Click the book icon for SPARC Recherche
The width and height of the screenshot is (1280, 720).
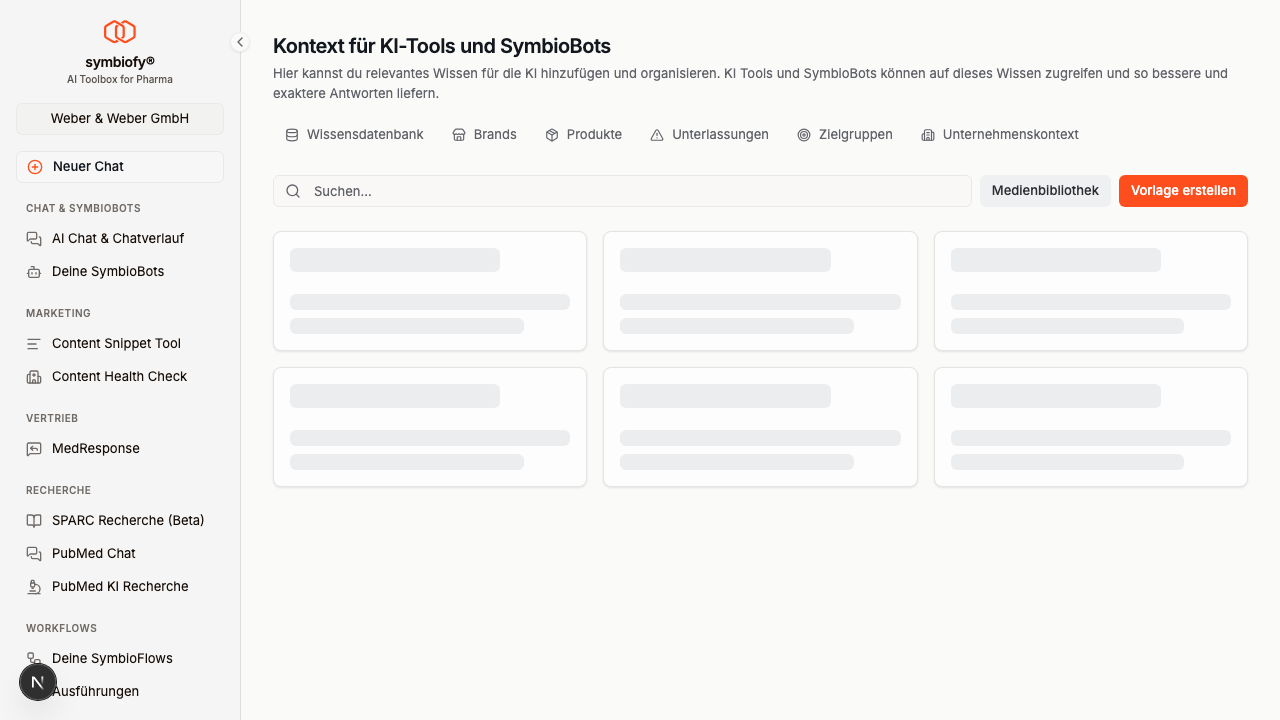[34, 521]
